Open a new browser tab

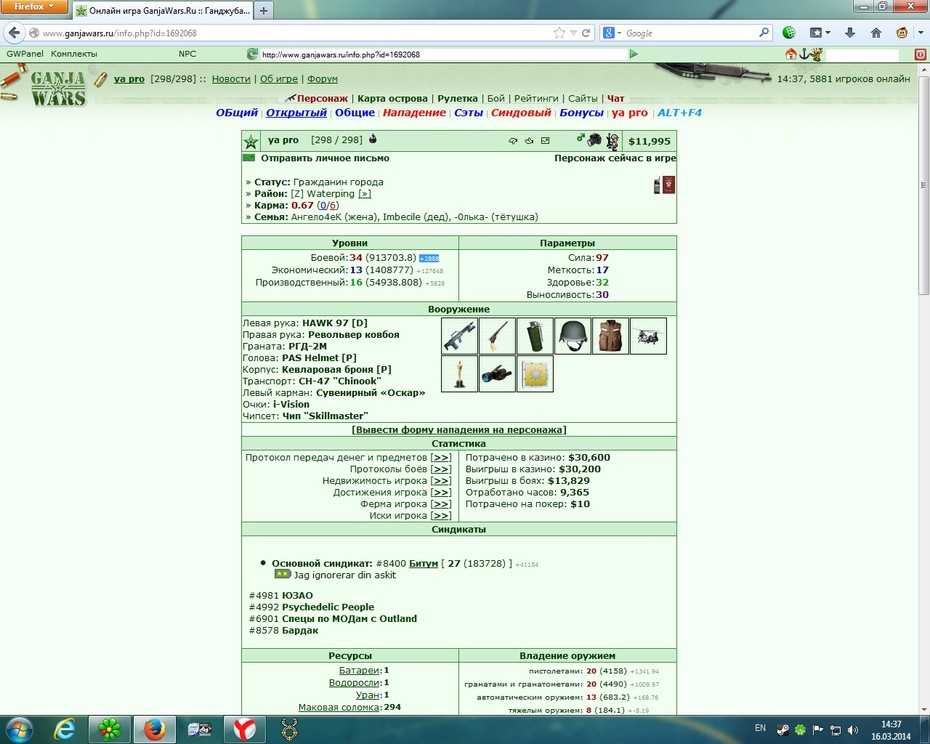point(264,11)
